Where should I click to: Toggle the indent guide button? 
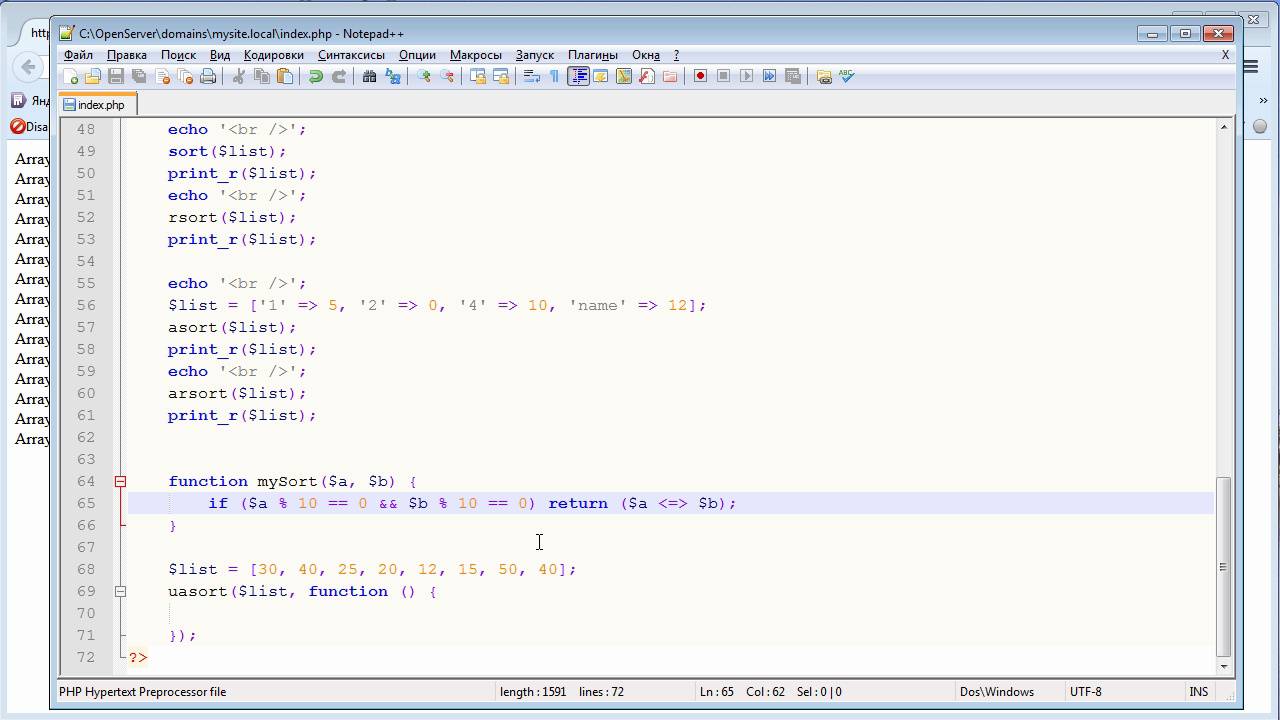coord(578,76)
